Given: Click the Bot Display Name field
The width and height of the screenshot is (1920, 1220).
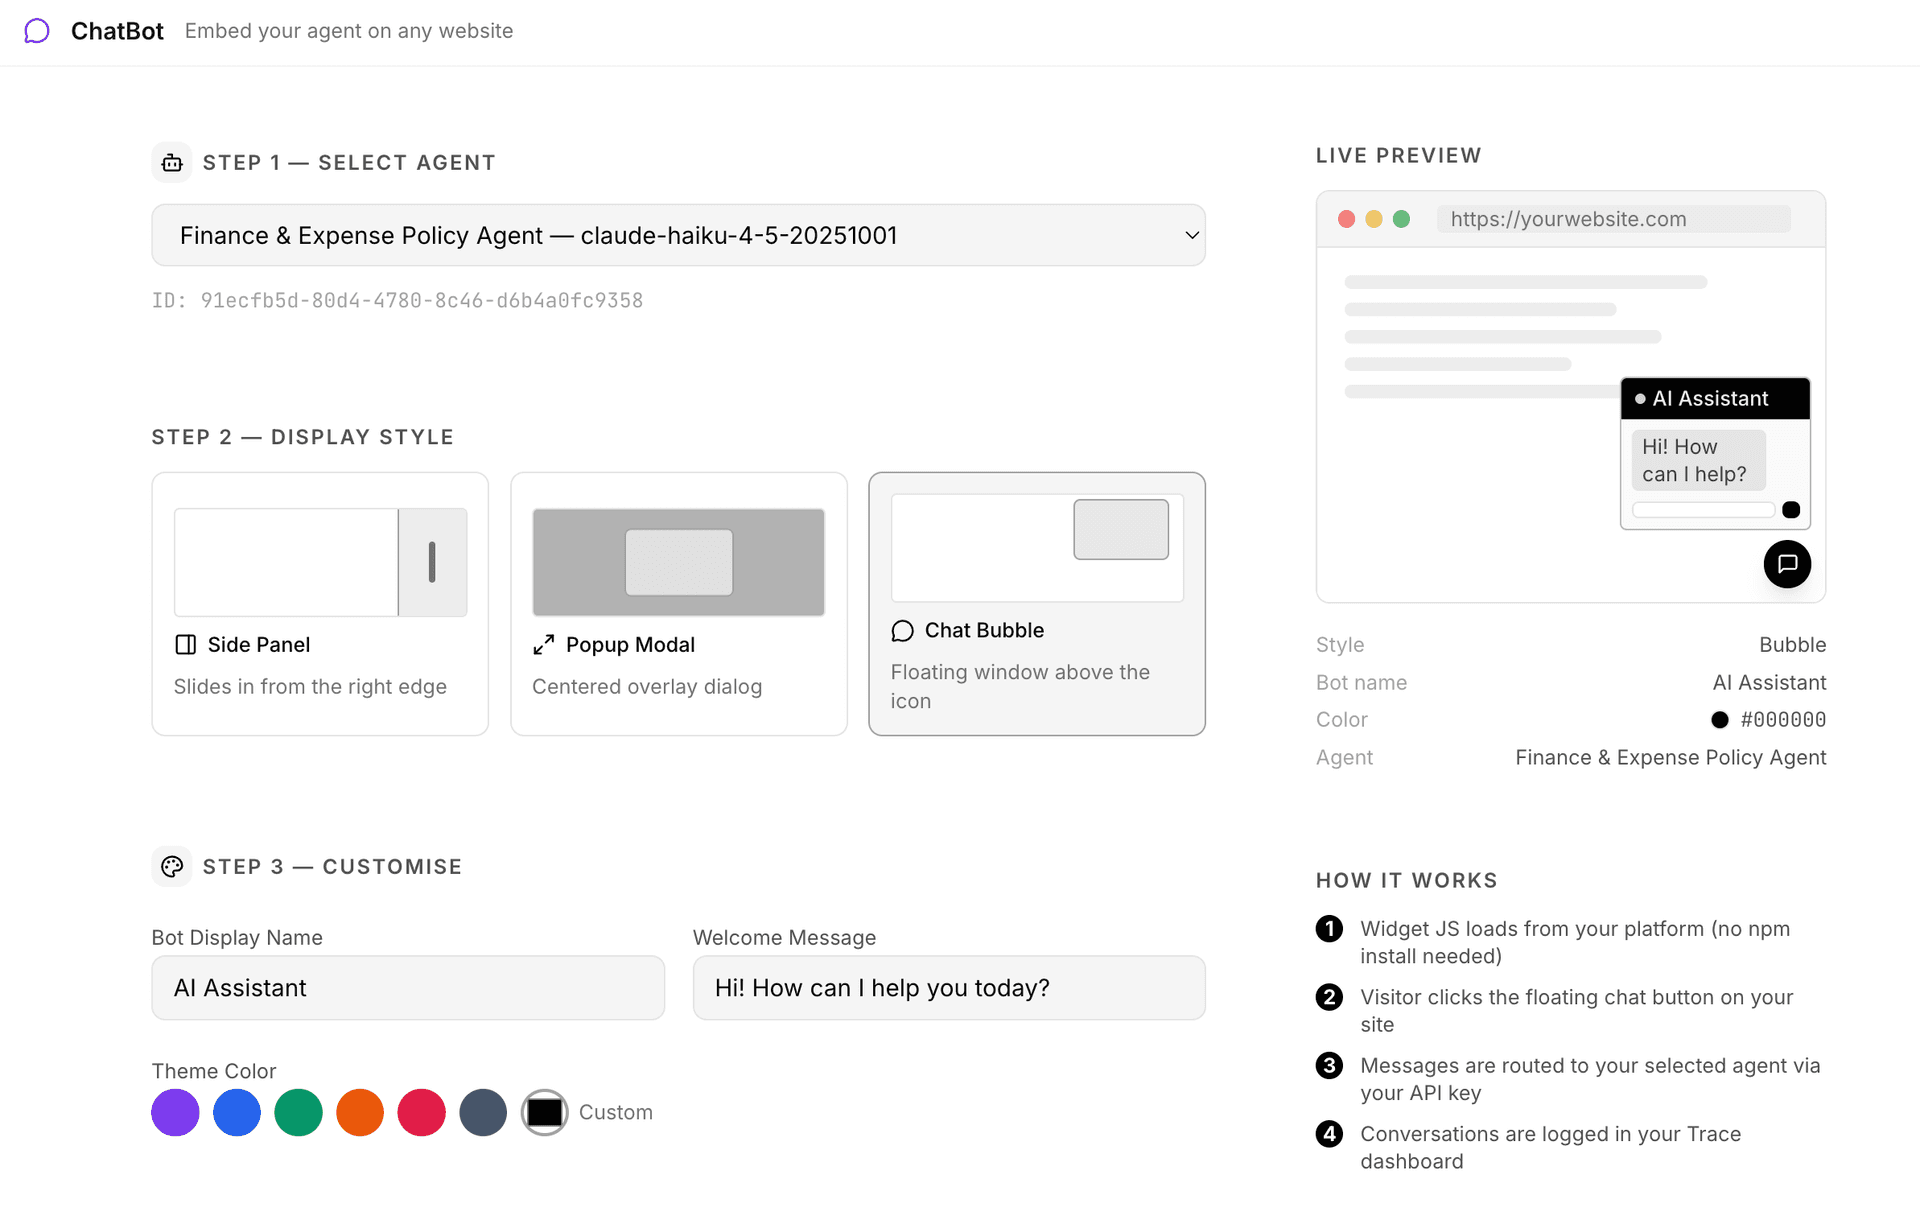Looking at the screenshot, I should click(x=408, y=988).
